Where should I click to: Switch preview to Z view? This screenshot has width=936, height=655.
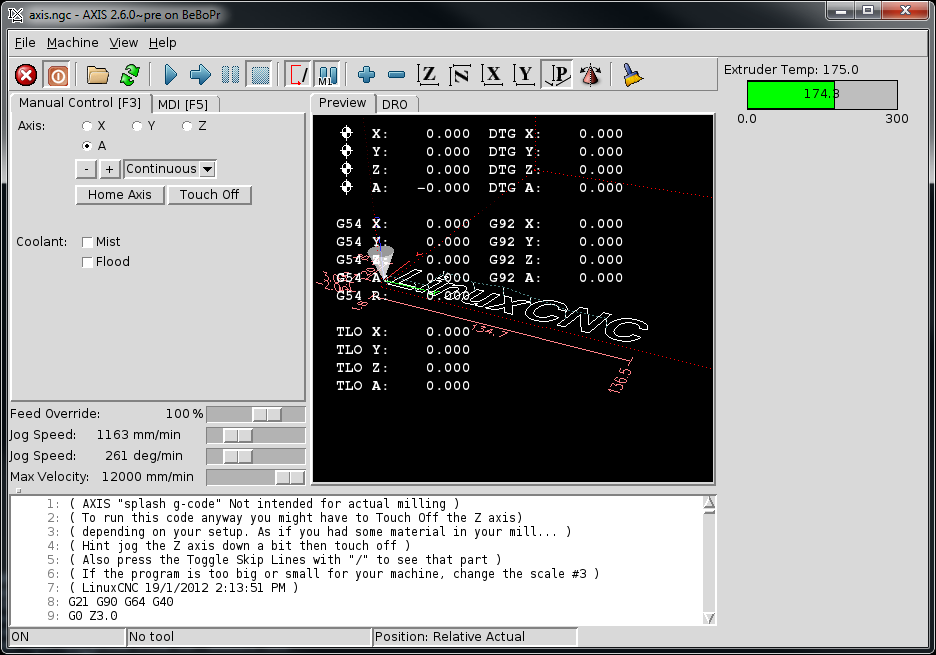pyautogui.click(x=428, y=74)
